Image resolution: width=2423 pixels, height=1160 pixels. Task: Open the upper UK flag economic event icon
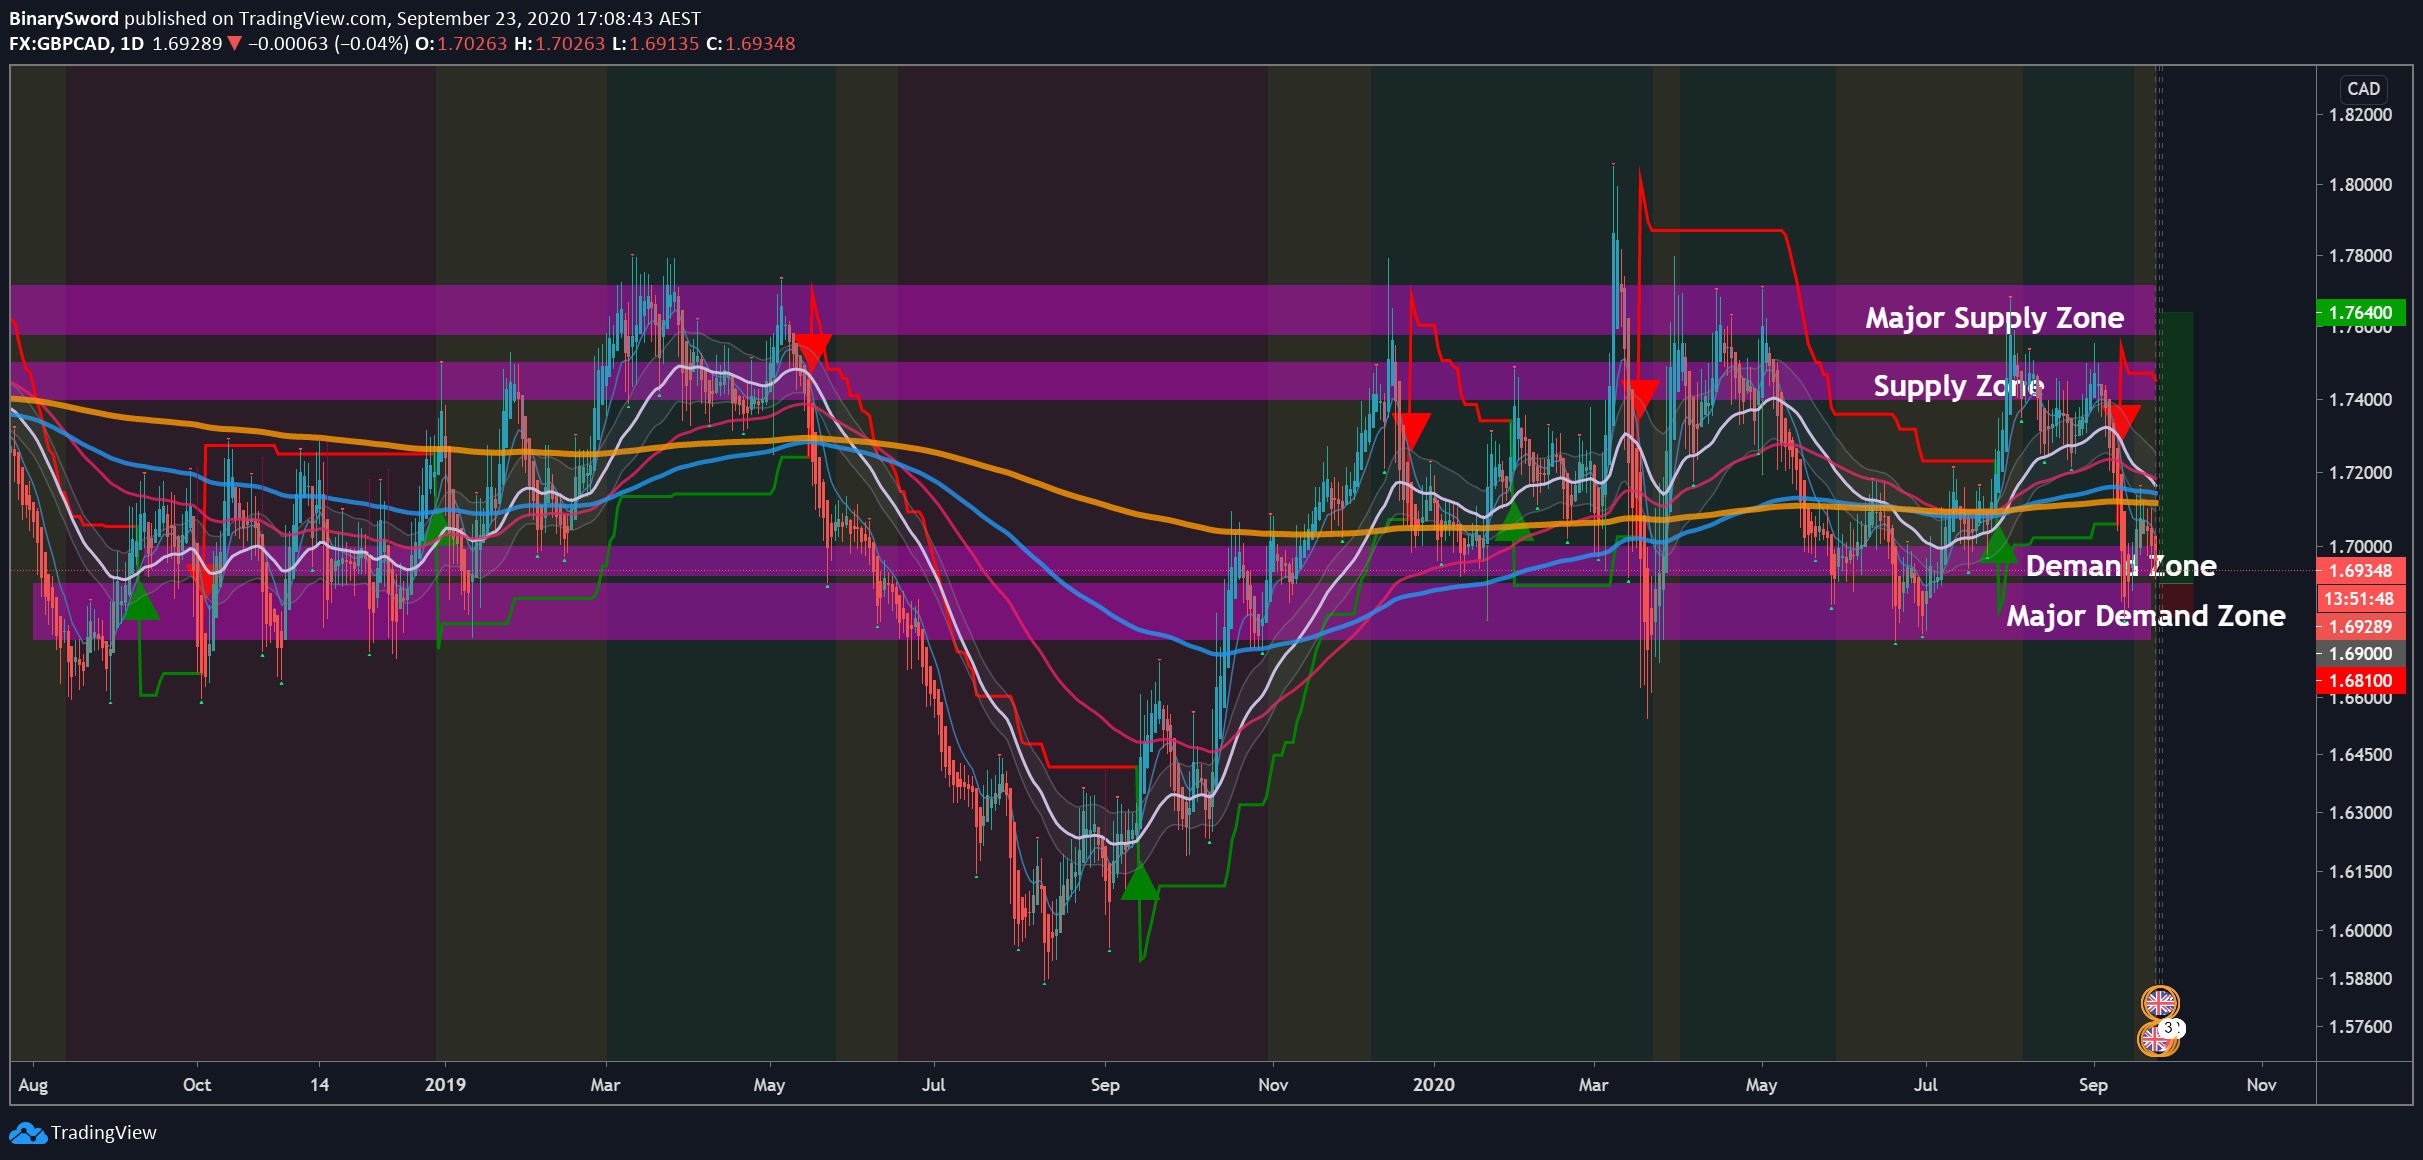click(x=2160, y=1002)
